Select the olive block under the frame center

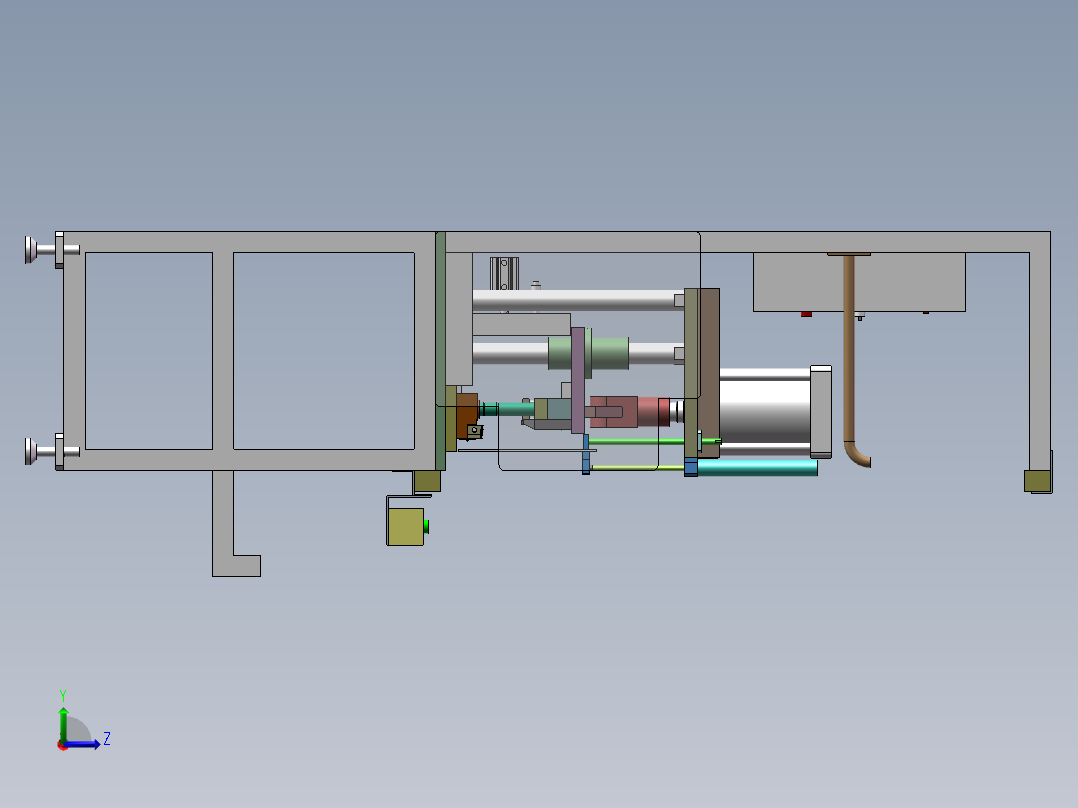click(x=427, y=481)
